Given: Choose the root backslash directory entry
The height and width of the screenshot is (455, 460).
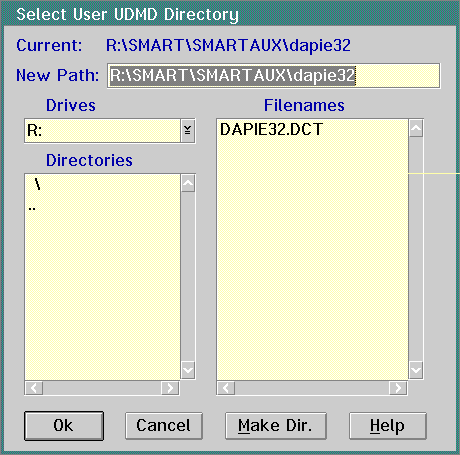Looking at the screenshot, I should point(37,184).
